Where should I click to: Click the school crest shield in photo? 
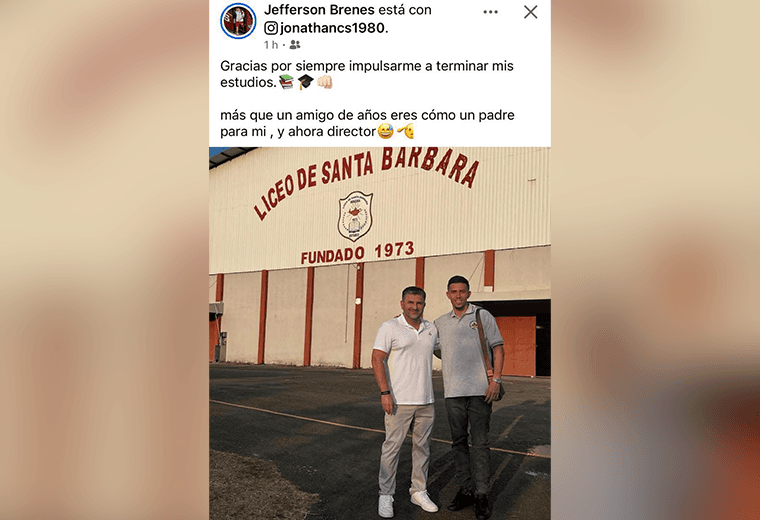pos(355,216)
